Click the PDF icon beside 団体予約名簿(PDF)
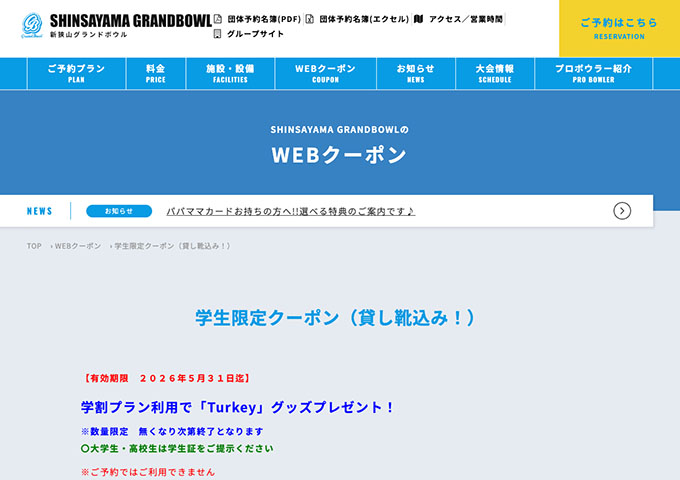 (218, 19)
